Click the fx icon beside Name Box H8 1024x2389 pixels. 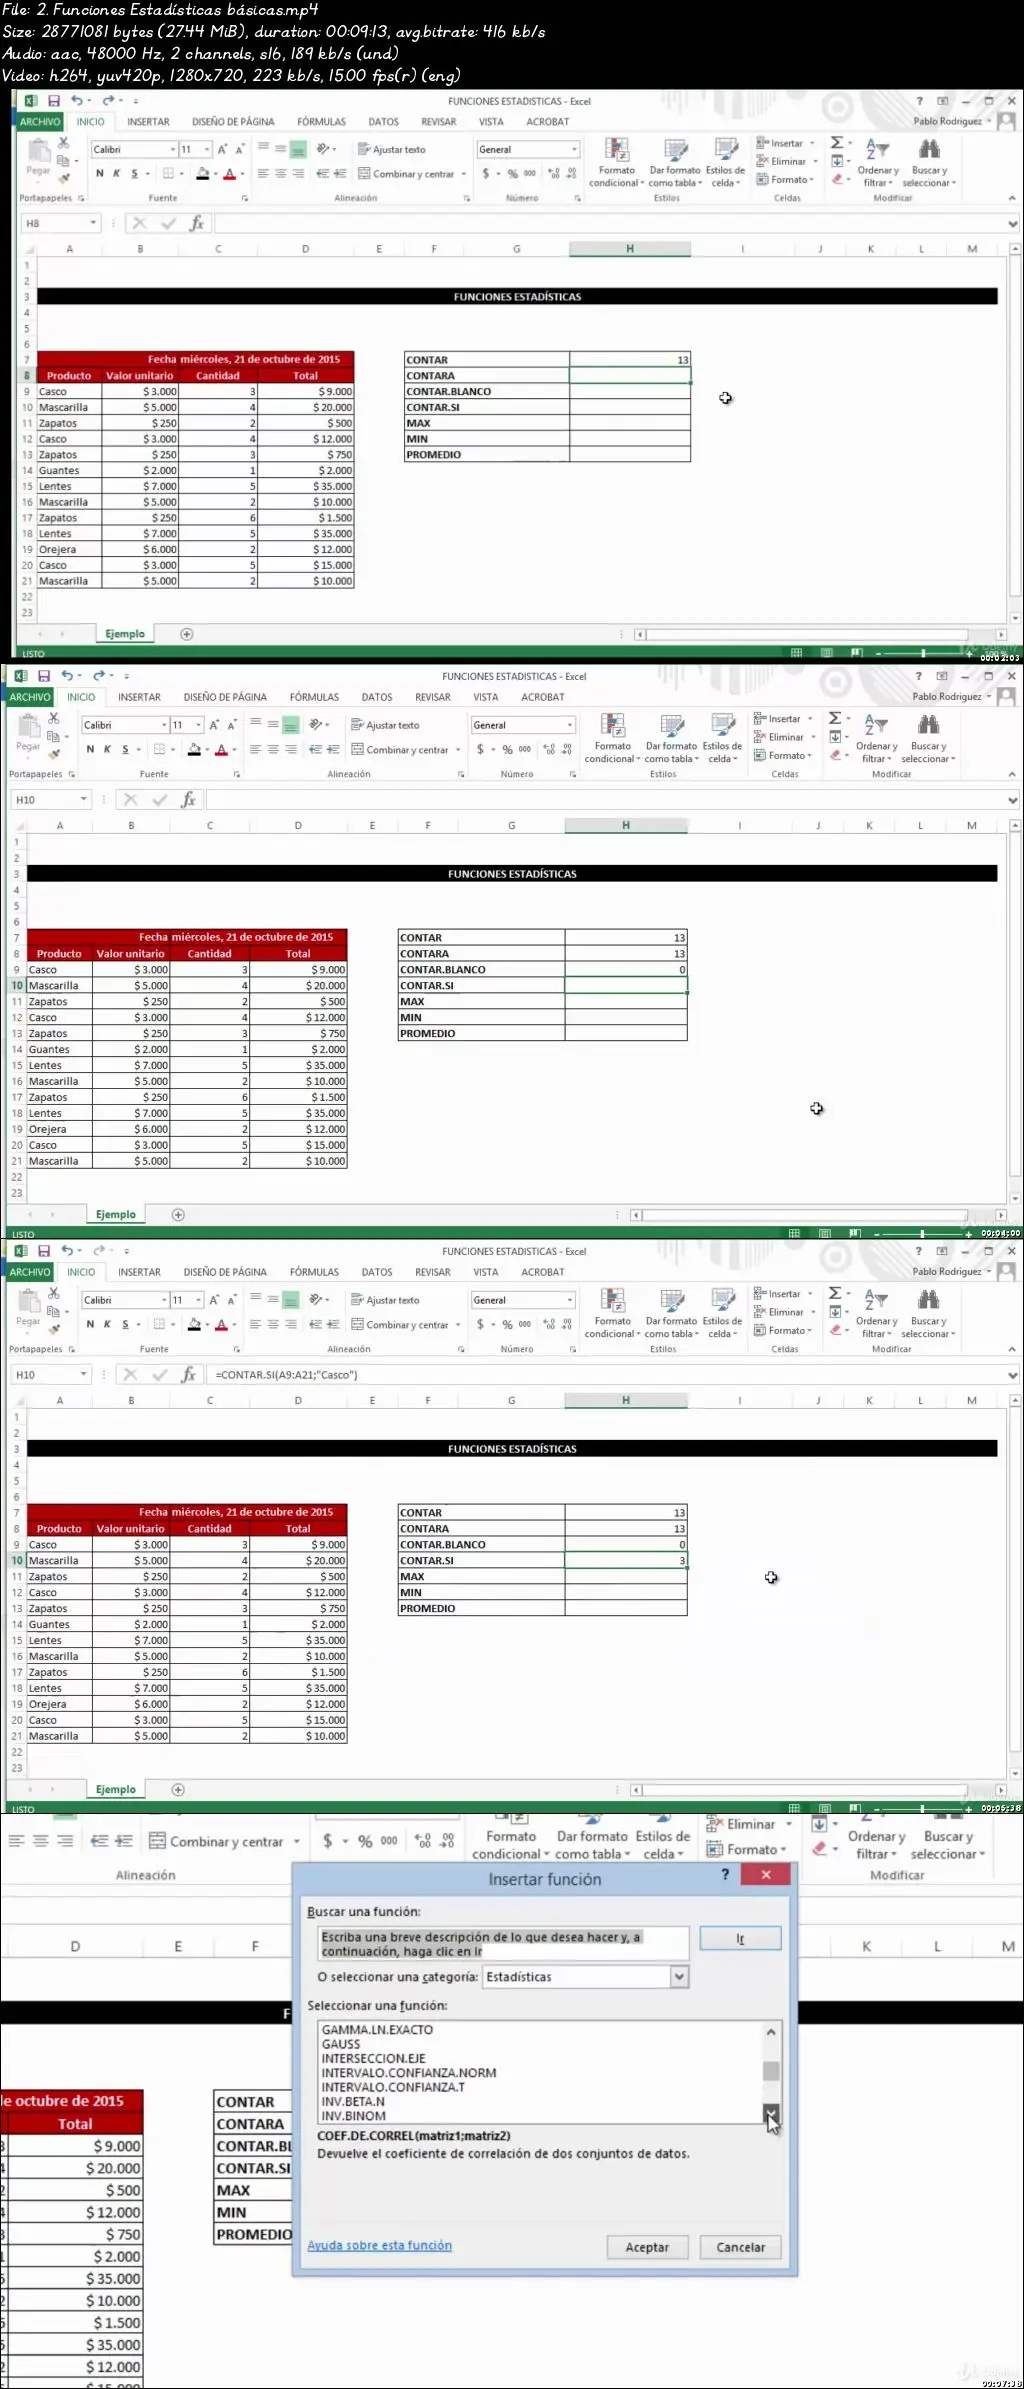[x=197, y=224]
